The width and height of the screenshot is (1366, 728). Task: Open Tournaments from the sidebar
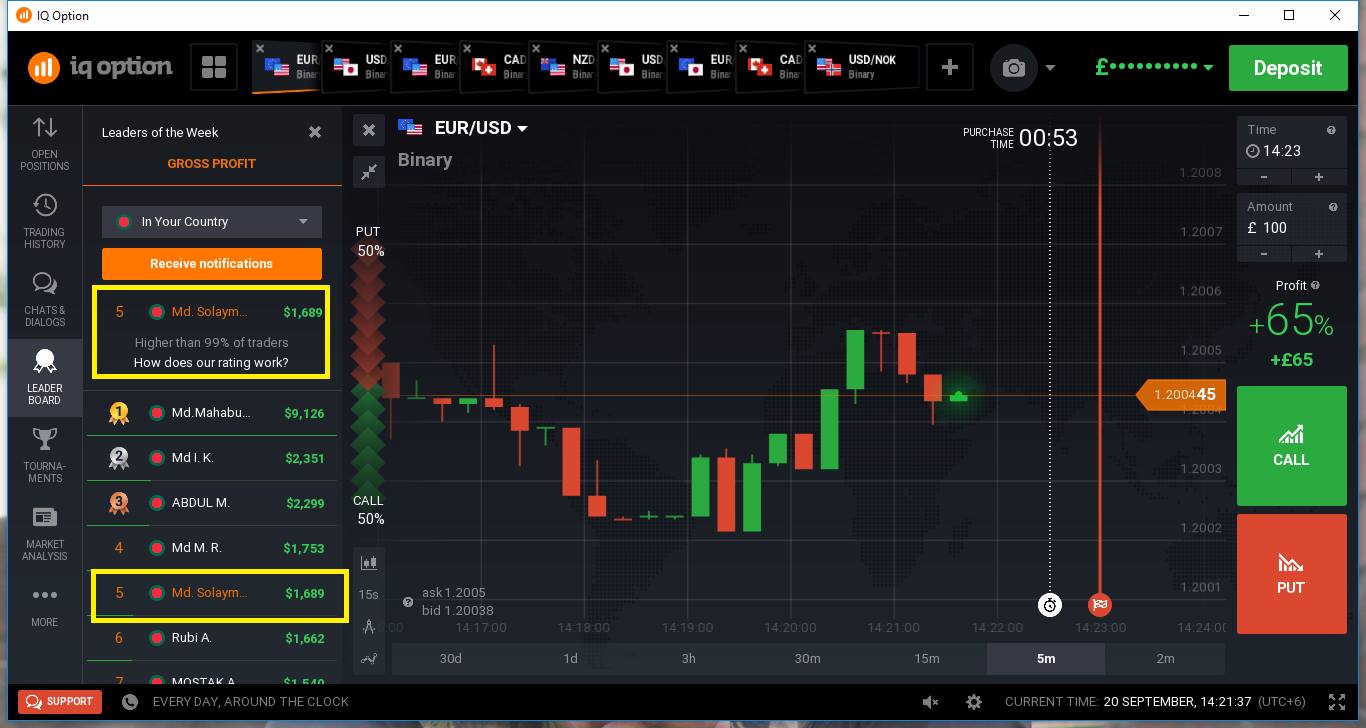pos(44,456)
